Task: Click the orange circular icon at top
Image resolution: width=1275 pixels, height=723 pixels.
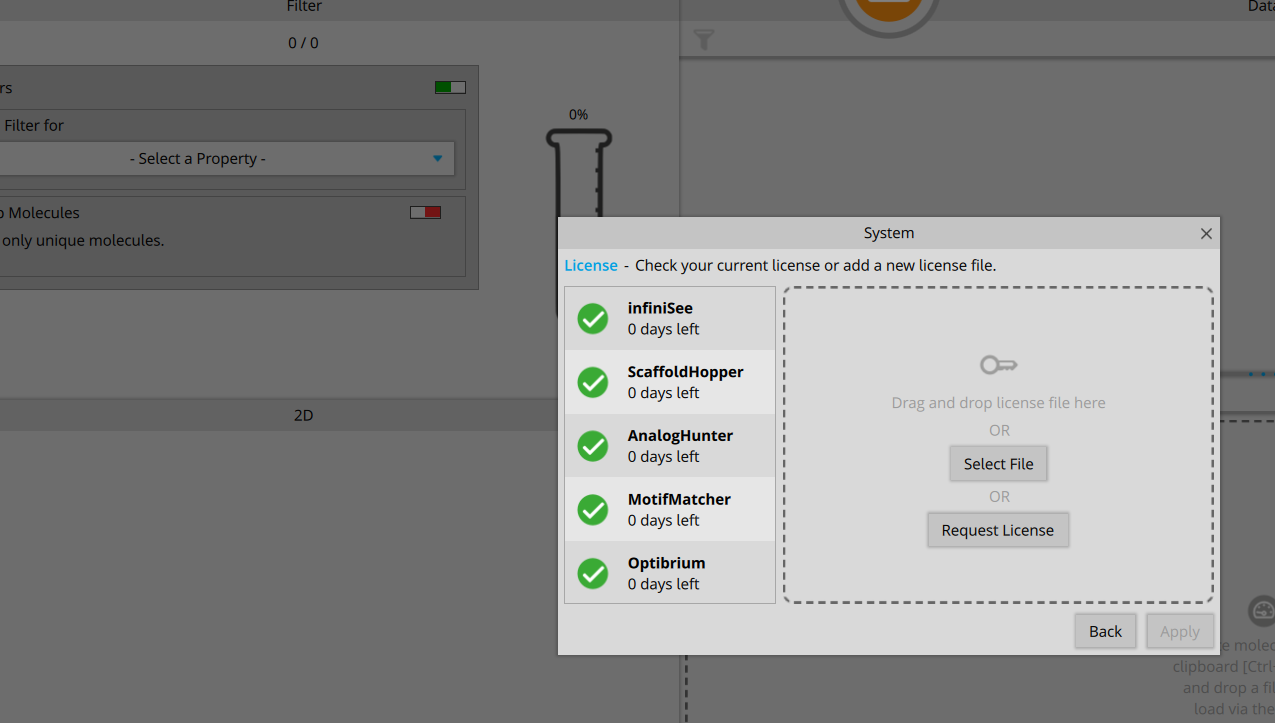Action: [x=888, y=10]
